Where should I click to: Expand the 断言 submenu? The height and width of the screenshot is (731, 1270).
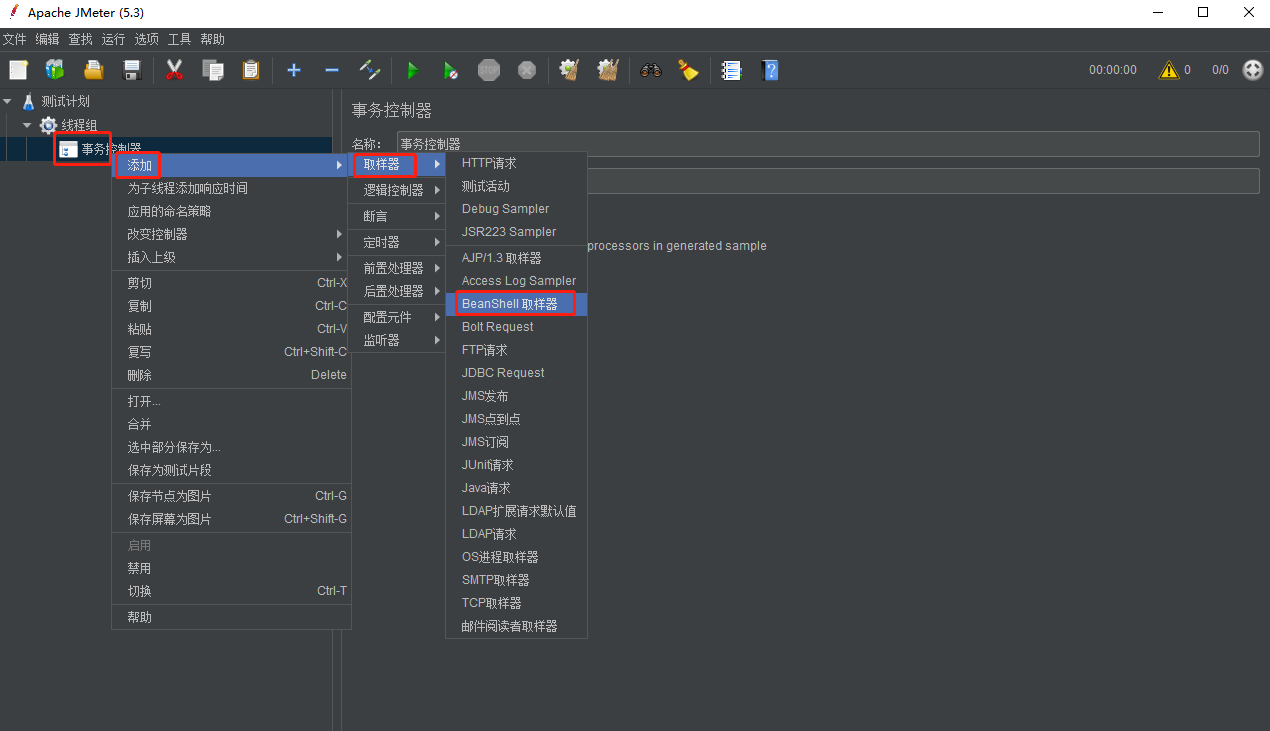point(396,216)
